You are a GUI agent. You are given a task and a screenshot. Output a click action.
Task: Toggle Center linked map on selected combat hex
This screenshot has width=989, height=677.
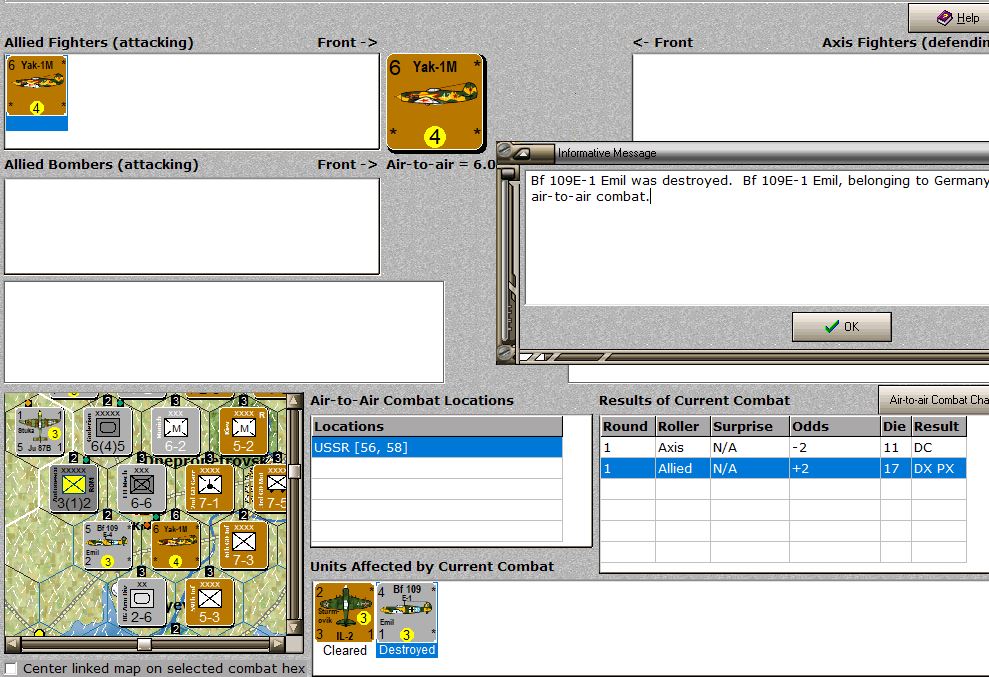pos(11,668)
